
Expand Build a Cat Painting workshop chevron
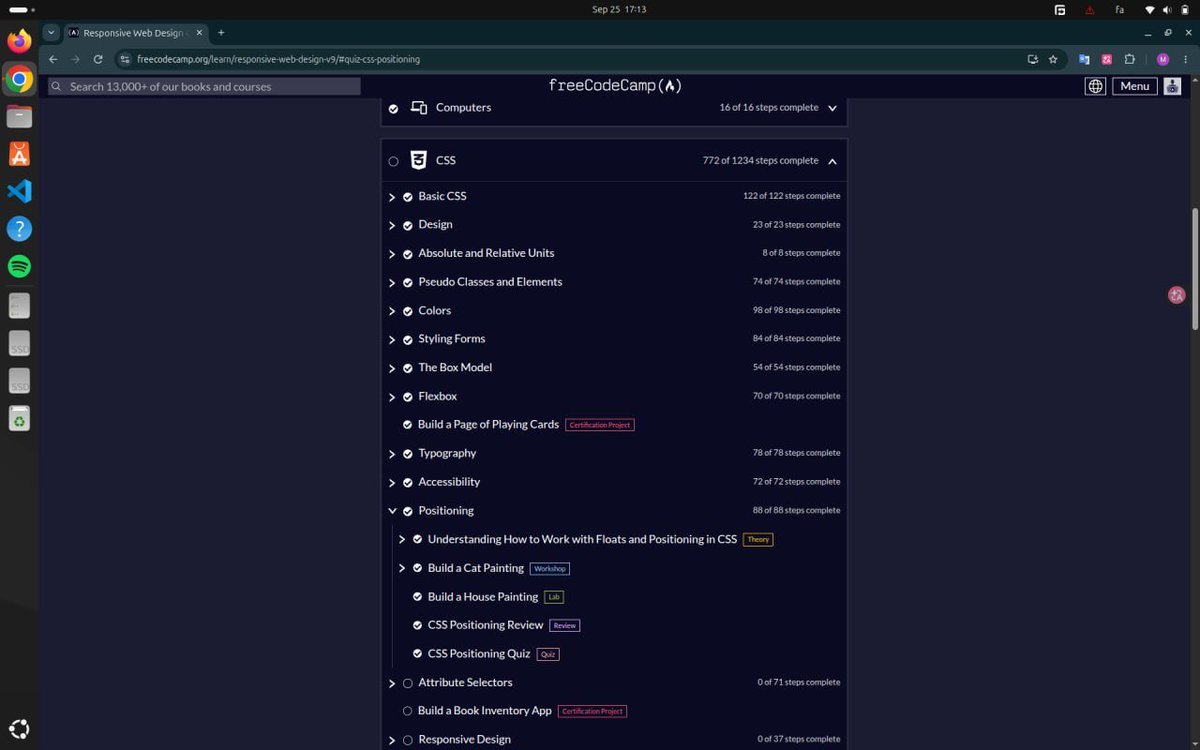402,568
